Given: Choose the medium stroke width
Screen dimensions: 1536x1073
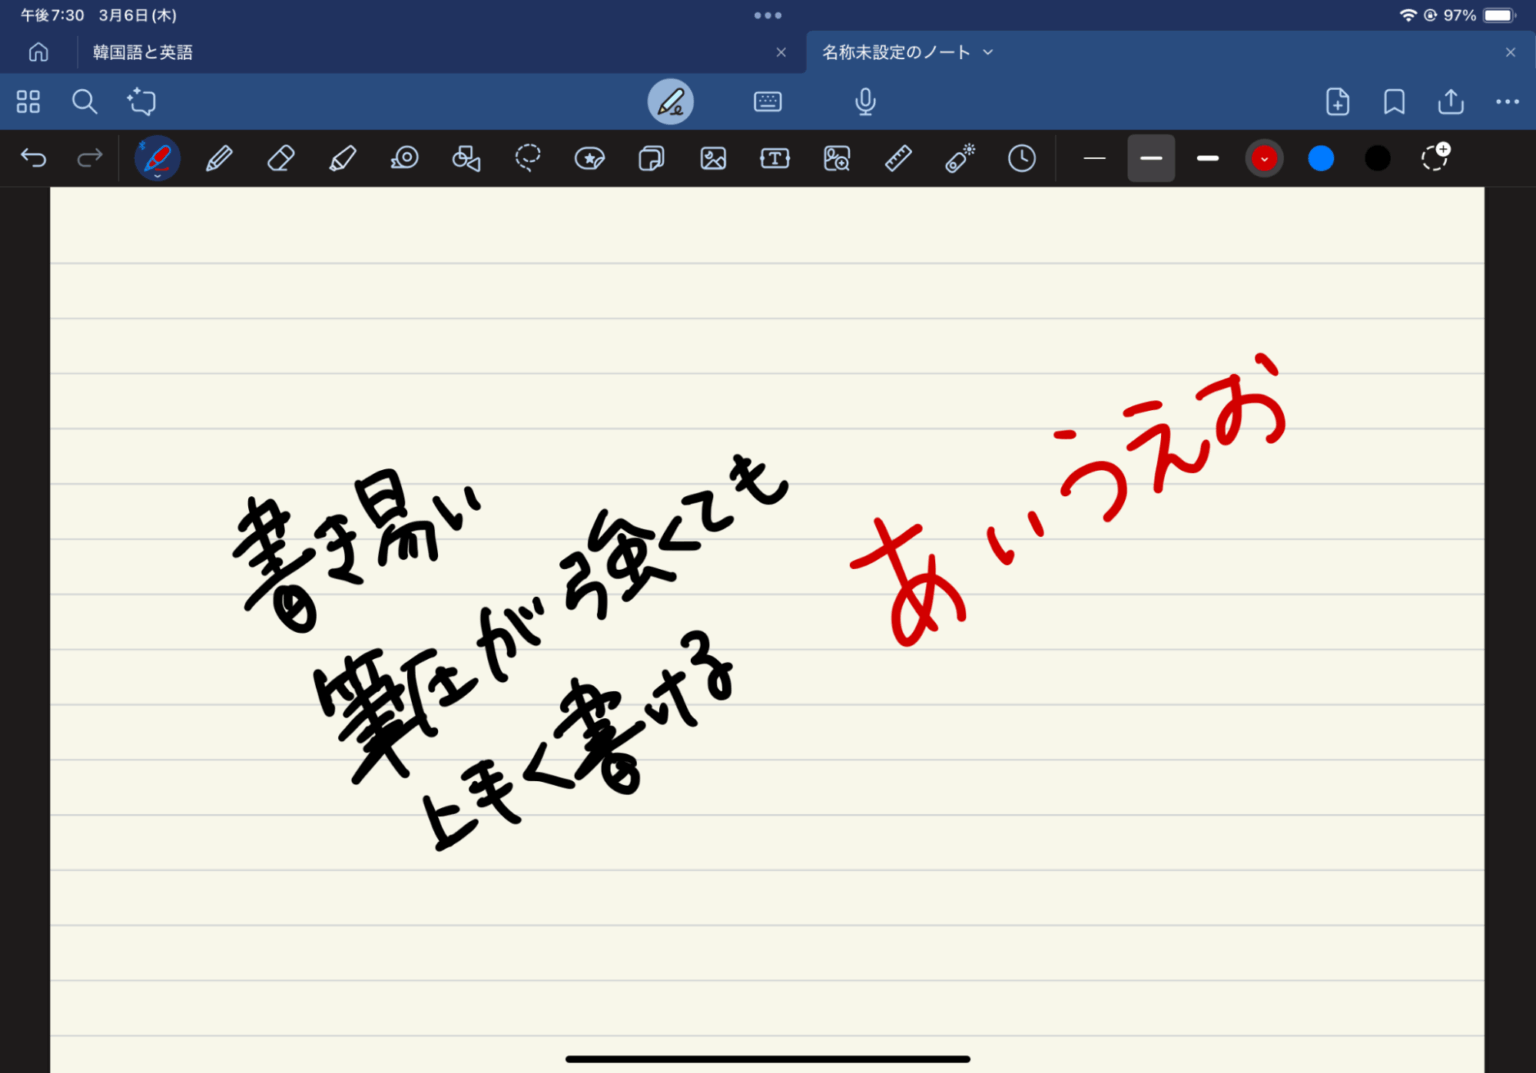Looking at the screenshot, I should tap(1151, 158).
